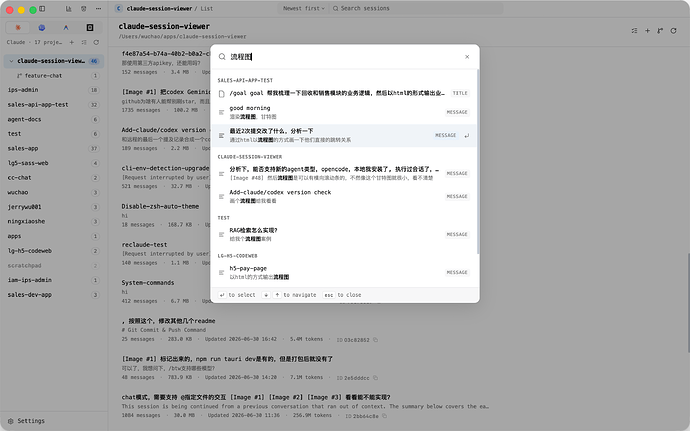Open the good morning search result
690x431 pixels.
[x=344, y=112]
